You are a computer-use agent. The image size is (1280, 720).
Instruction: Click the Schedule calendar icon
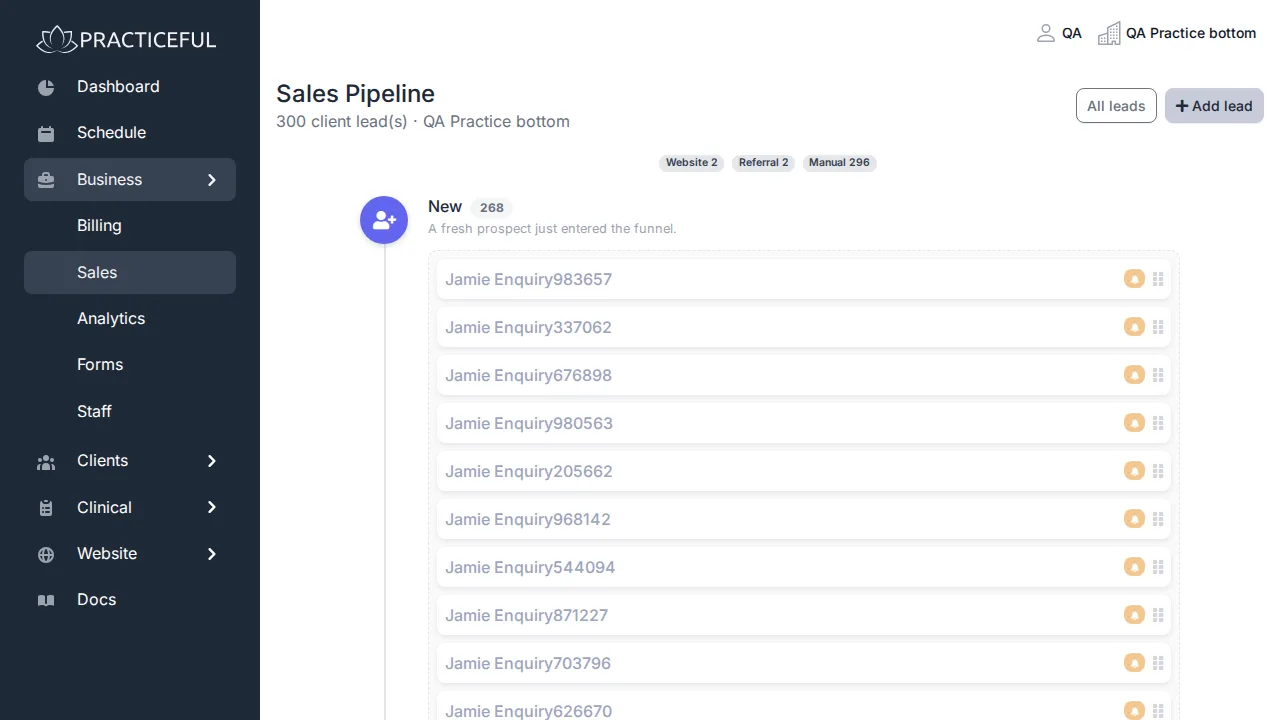point(46,133)
